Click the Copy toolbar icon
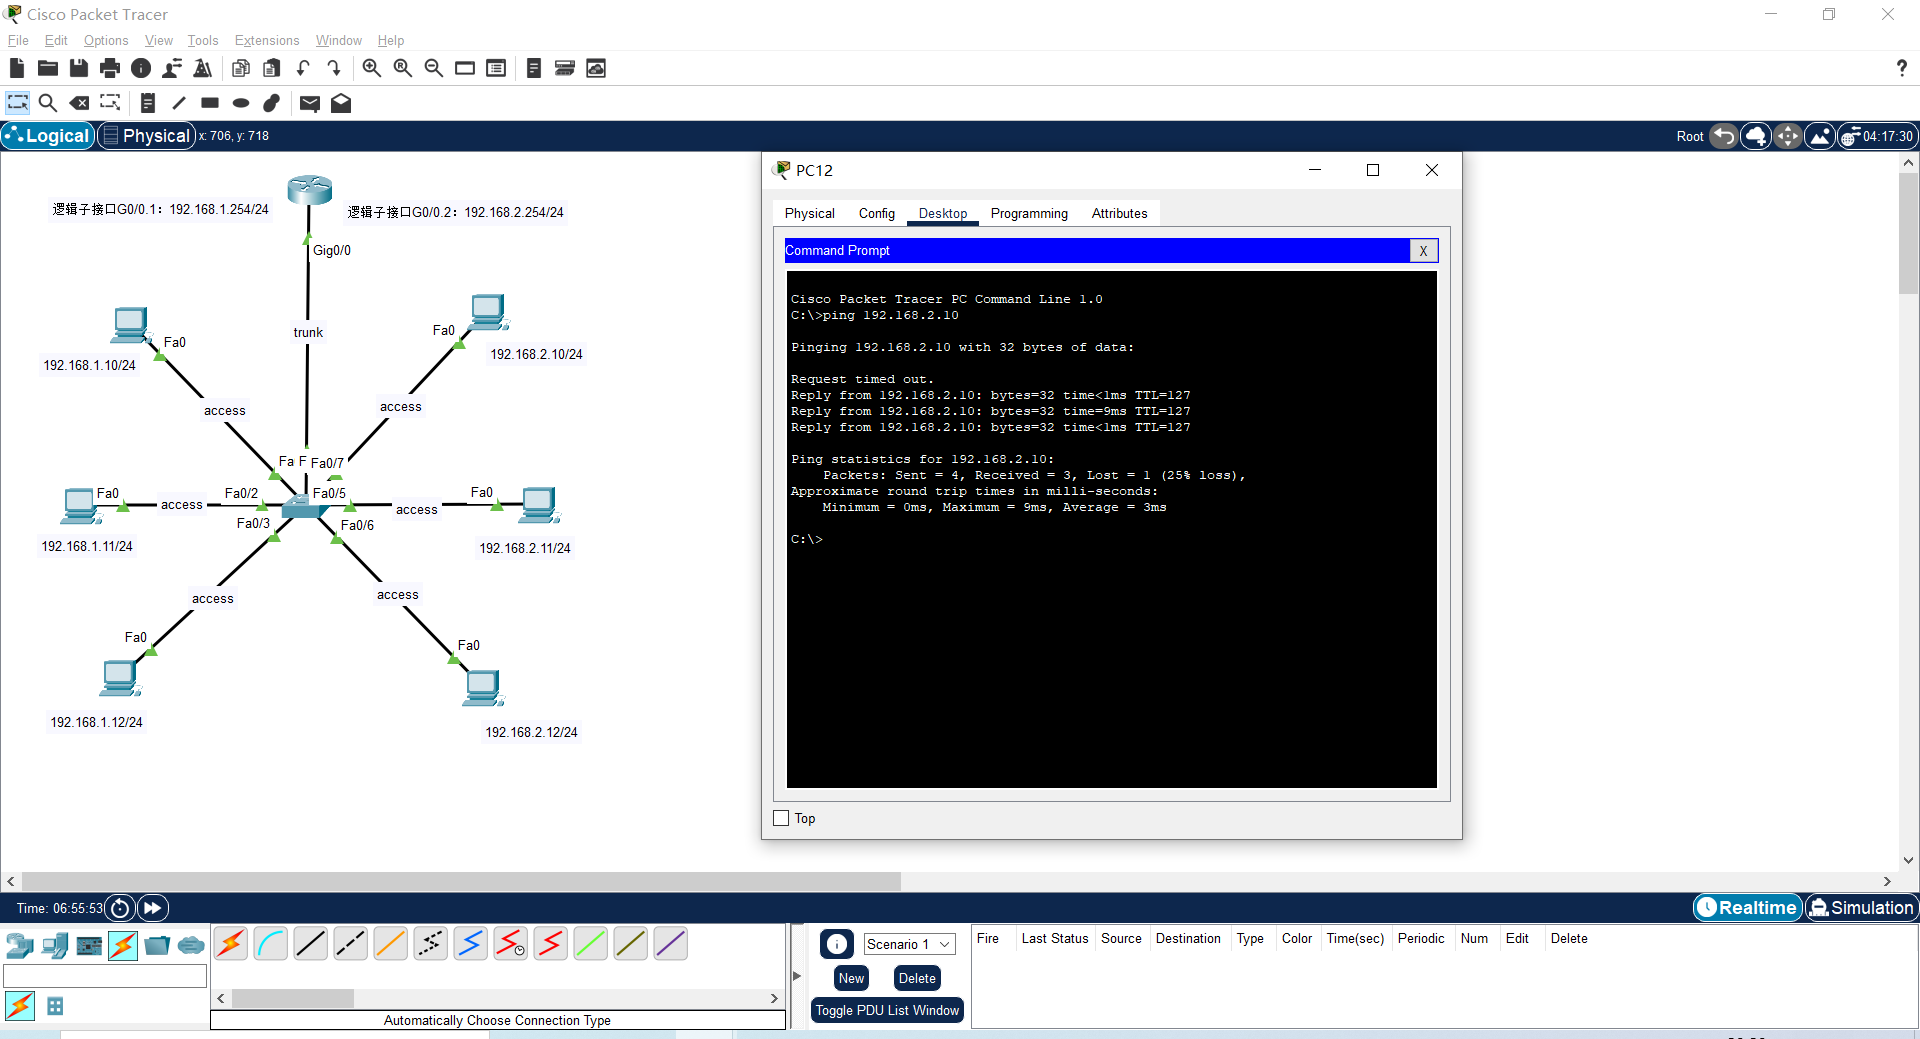Screen dimensions: 1920x1039 pyautogui.click(x=241, y=68)
